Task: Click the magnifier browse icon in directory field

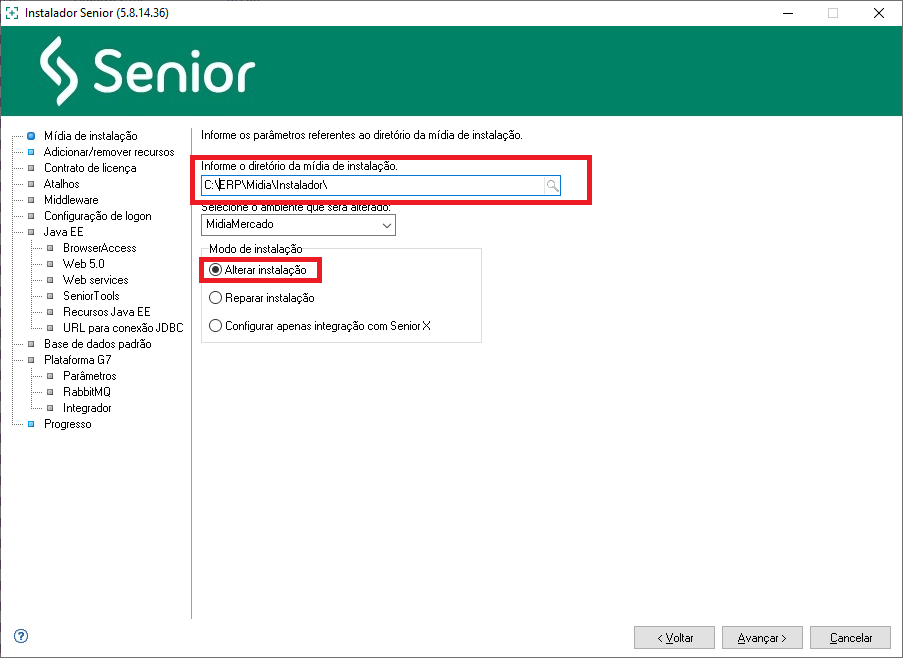Action: tap(552, 185)
